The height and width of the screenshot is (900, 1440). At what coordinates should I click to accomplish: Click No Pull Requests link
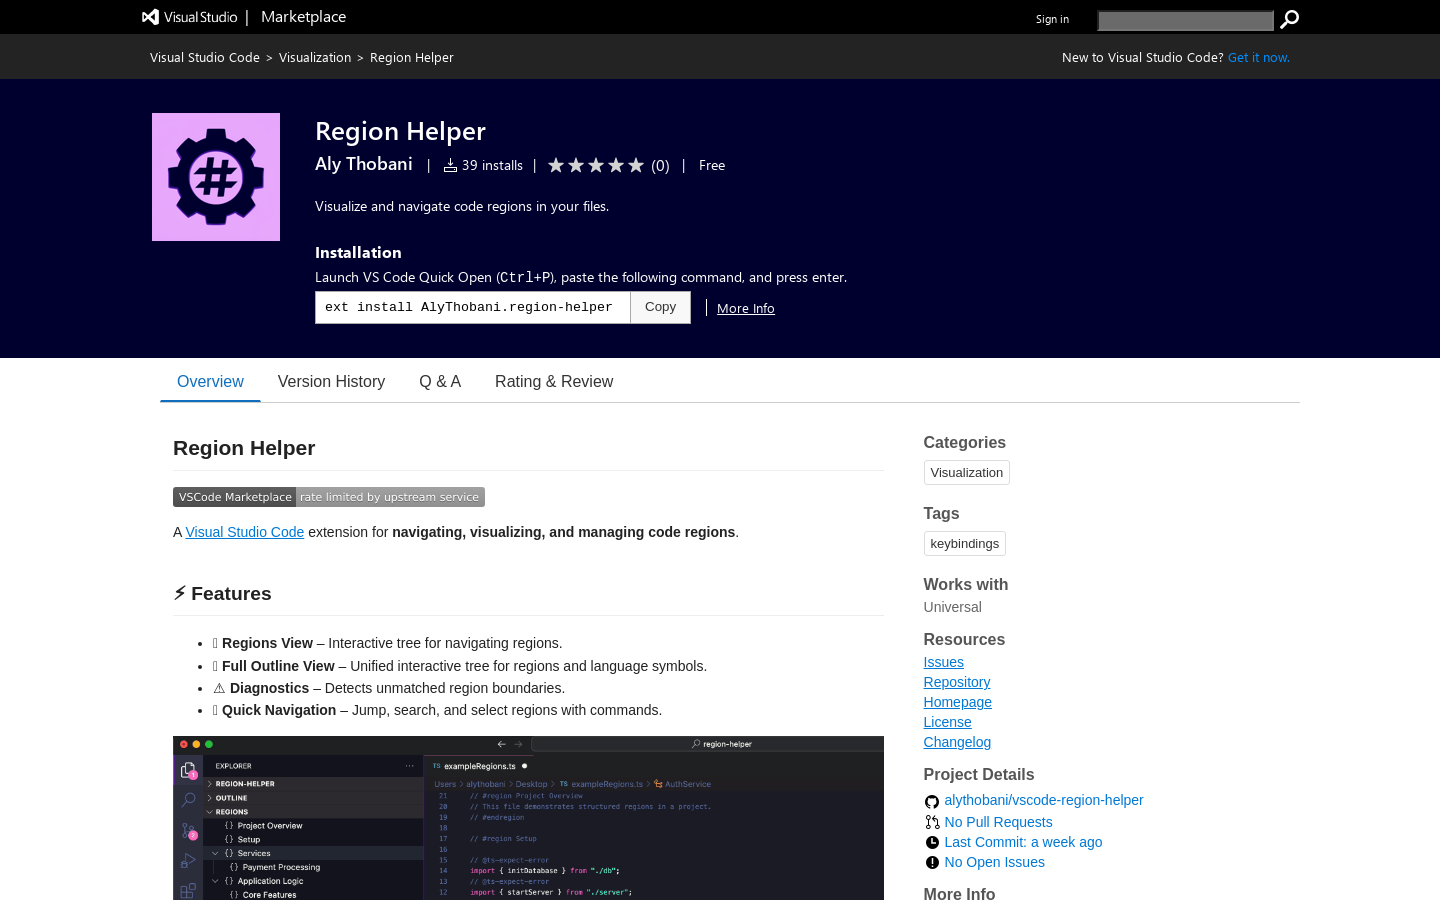pos(999,822)
